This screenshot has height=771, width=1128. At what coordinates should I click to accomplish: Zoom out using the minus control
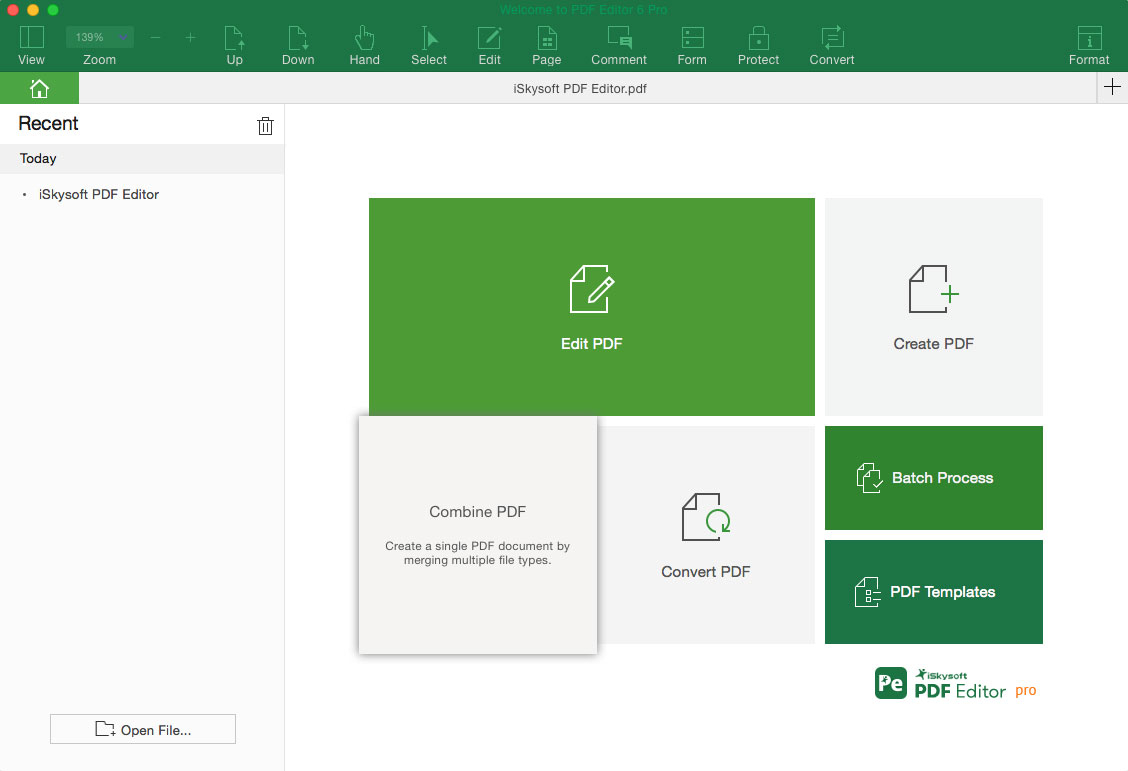[155, 37]
